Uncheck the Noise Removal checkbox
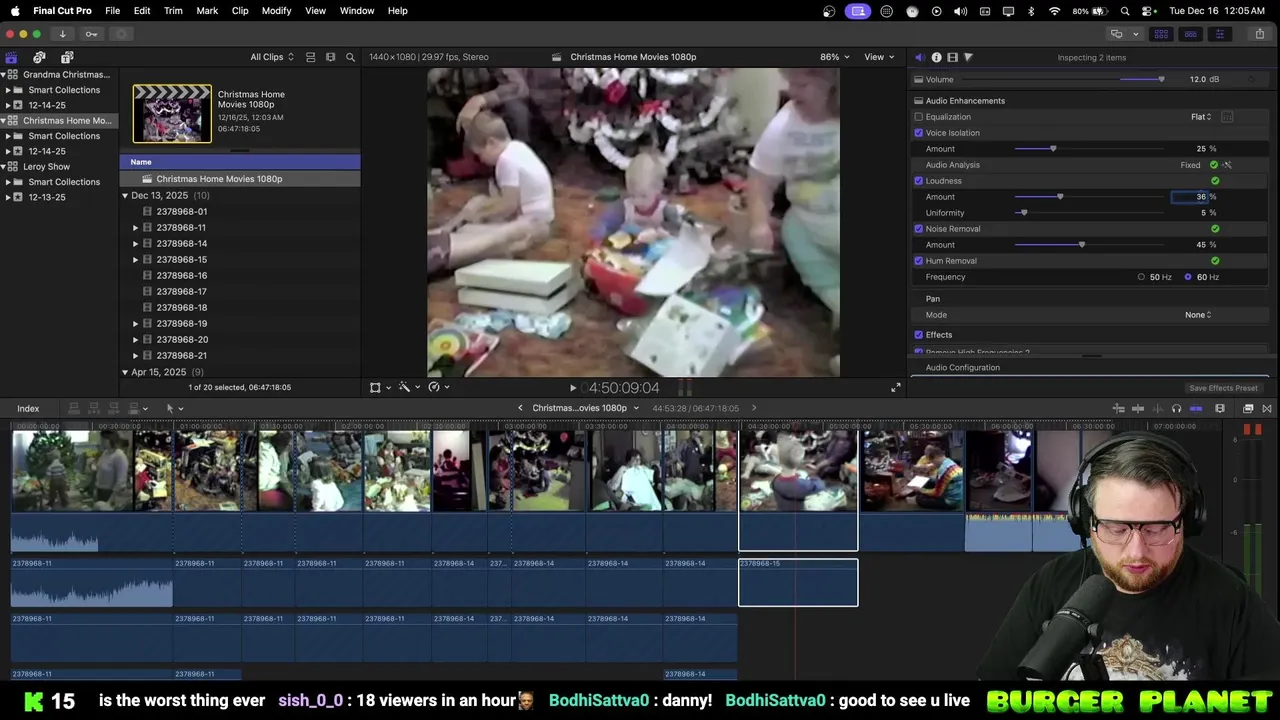1280x720 pixels. (x=919, y=229)
